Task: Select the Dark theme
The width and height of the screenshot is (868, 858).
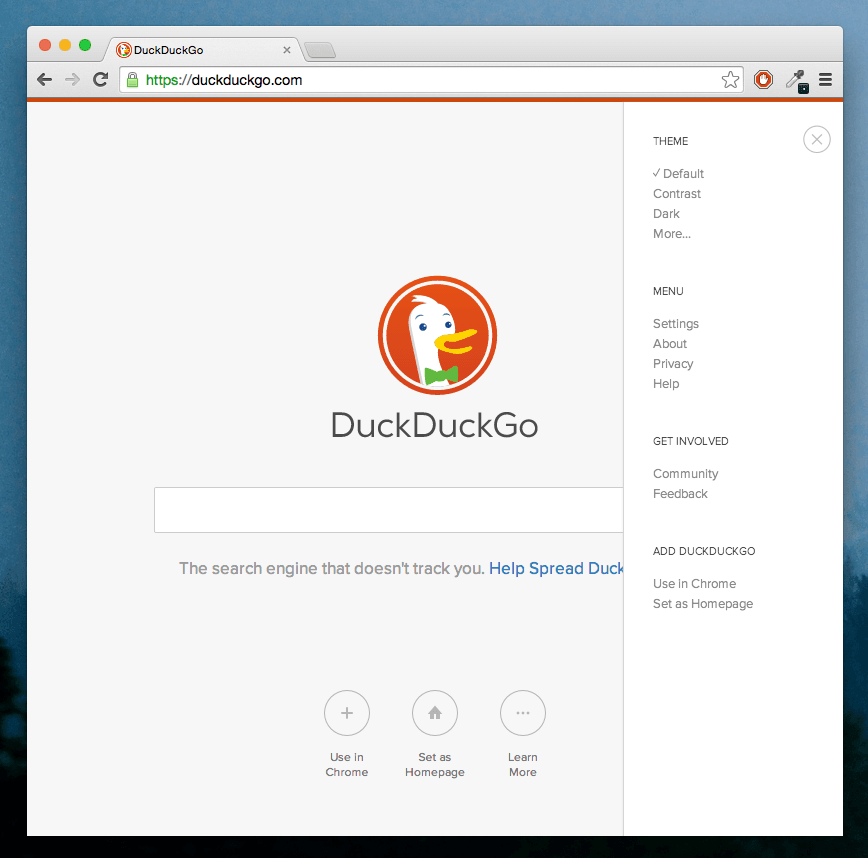Action: (x=666, y=213)
